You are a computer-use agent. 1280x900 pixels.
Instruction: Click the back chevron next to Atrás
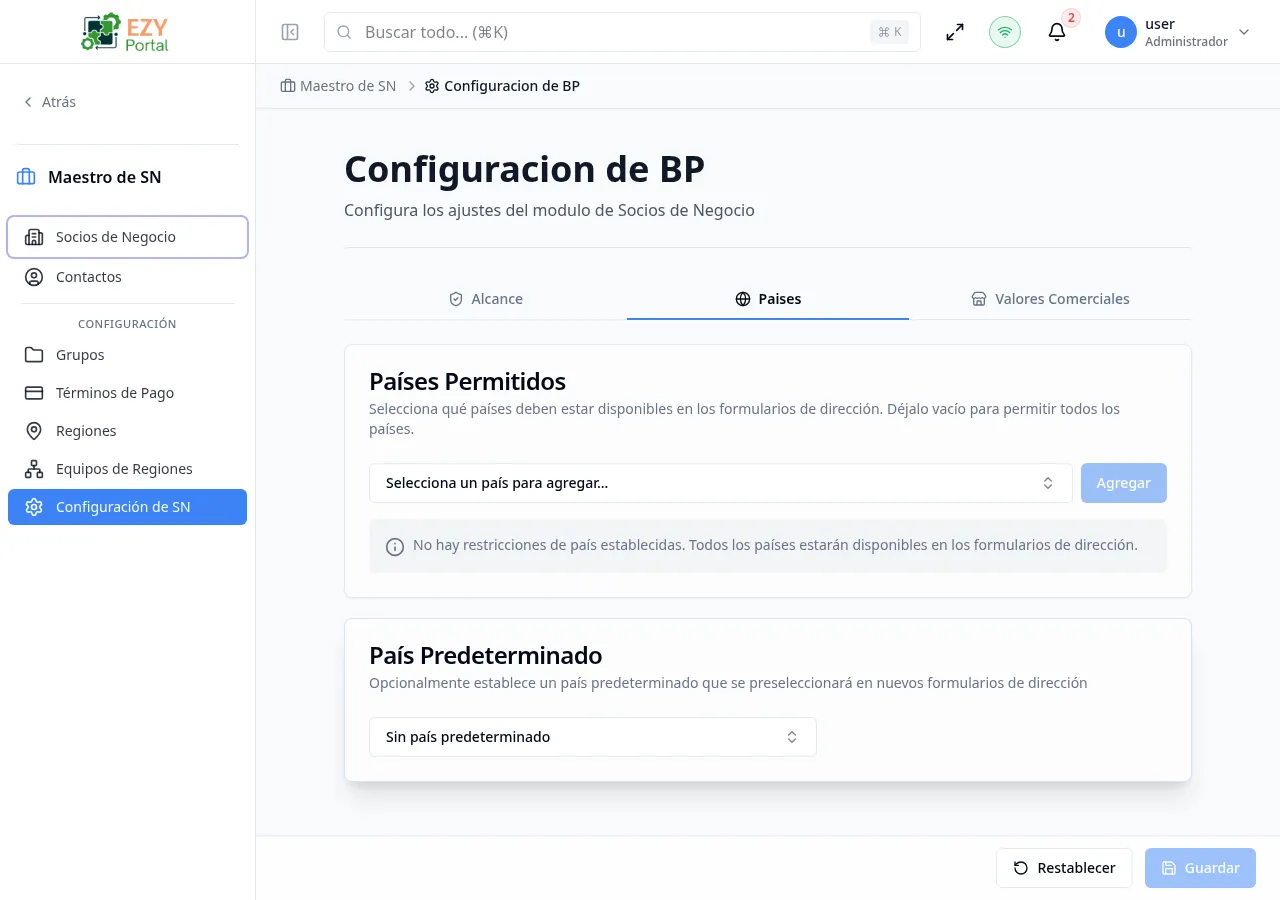click(28, 102)
